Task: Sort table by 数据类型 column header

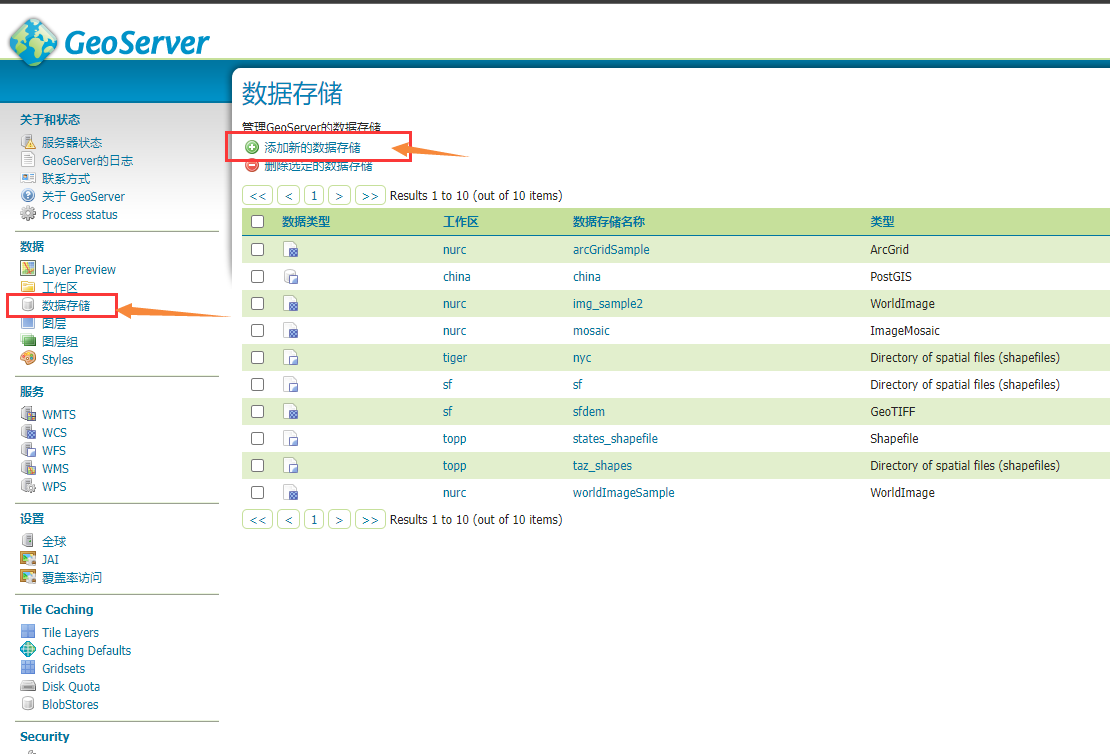Action: 306,222
